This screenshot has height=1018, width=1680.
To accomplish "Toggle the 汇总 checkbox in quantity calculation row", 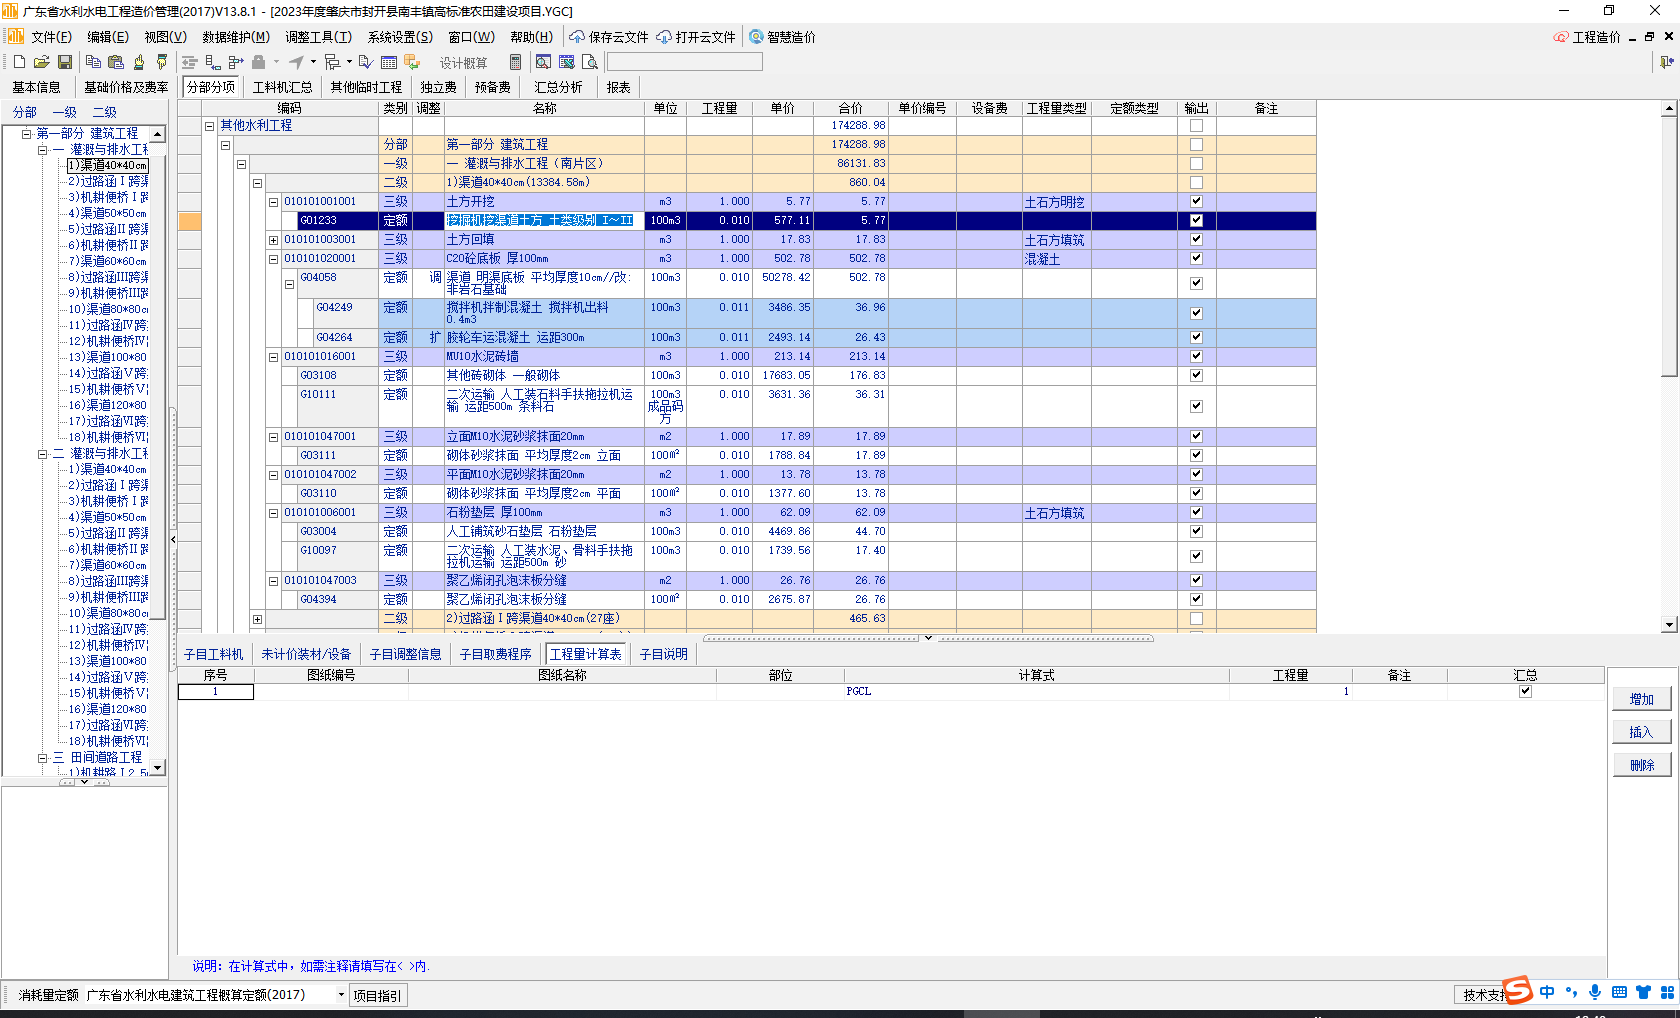I will point(1525,691).
